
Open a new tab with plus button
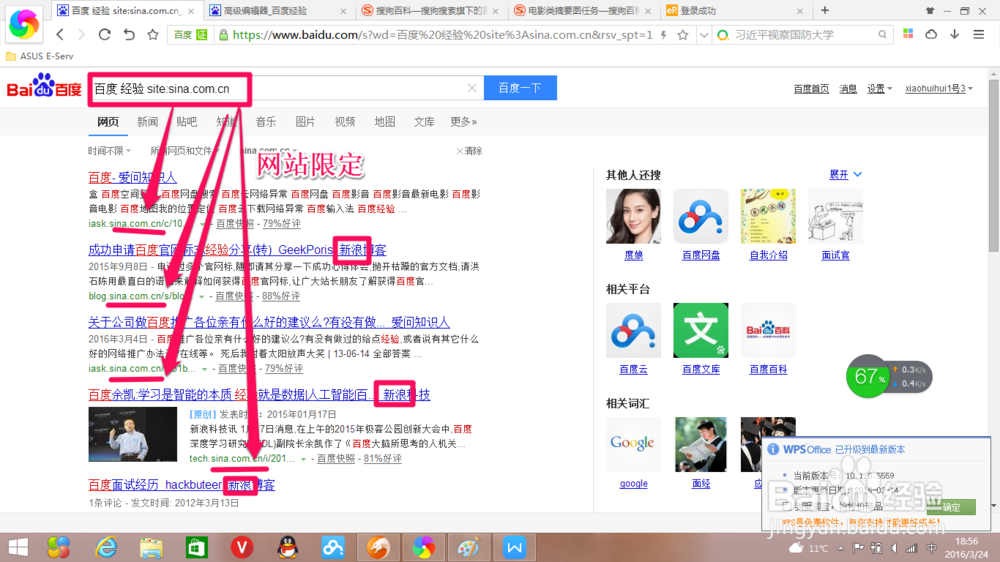click(825, 10)
